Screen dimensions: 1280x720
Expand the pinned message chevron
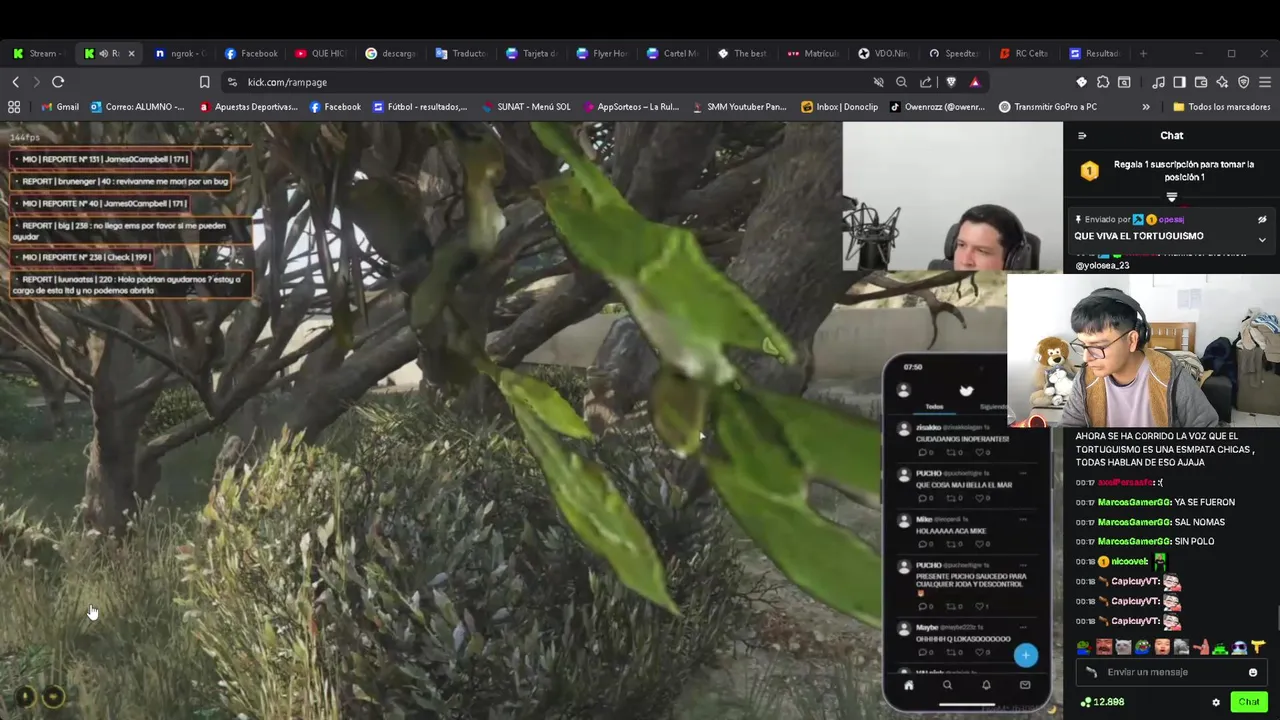coord(1262,239)
